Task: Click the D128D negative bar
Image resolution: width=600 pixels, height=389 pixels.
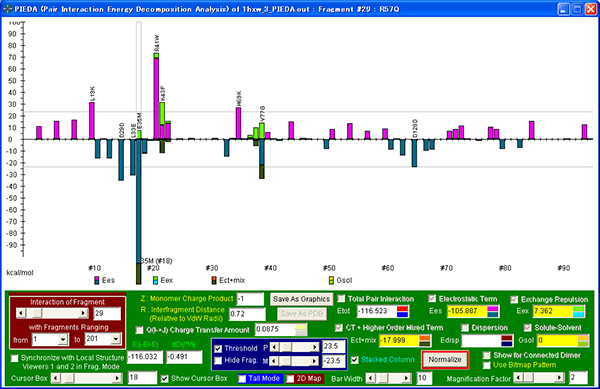Action: (x=414, y=153)
